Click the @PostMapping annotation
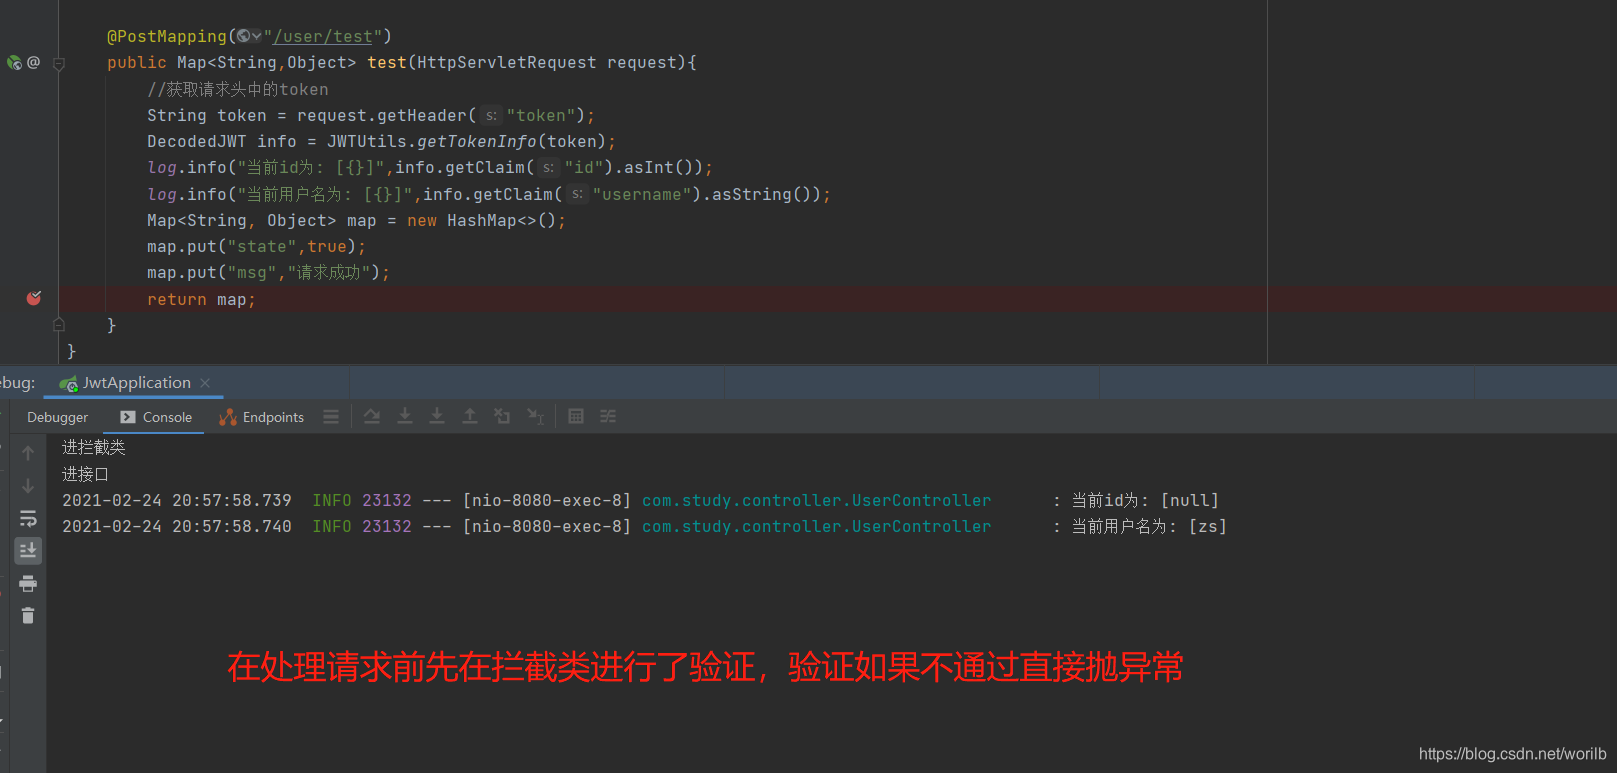1617x773 pixels. (x=167, y=36)
